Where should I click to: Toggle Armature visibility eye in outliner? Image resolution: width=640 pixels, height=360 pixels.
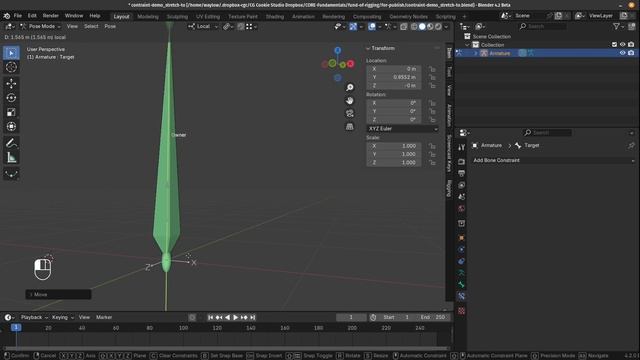click(622, 53)
